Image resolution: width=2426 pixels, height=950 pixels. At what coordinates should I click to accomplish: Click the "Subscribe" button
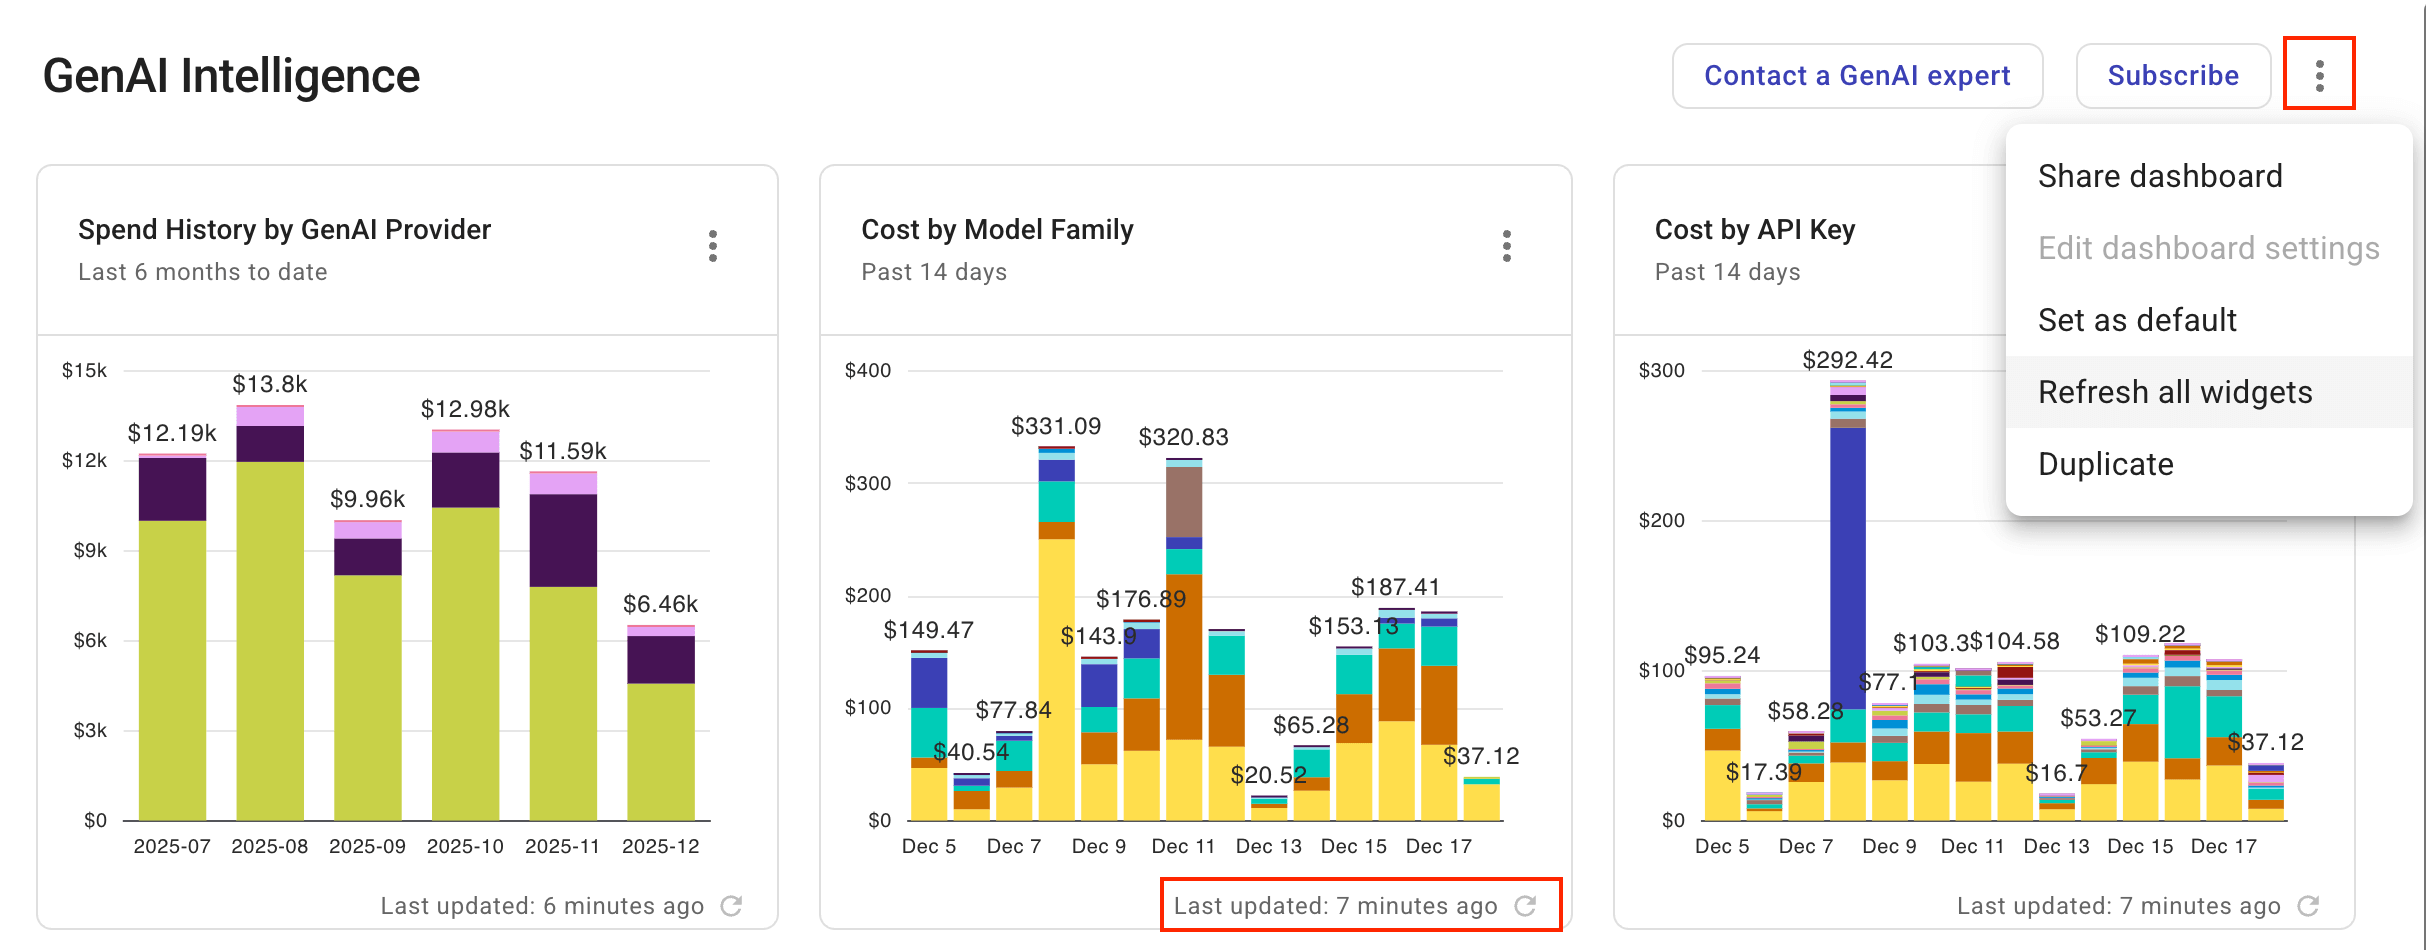[2172, 75]
